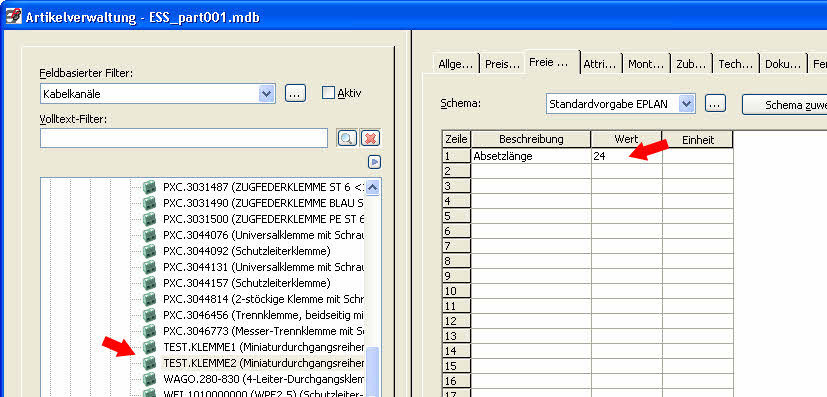827x397 pixels.
Task: Select PXC.3044814 2-stöckige Klemme entry
Action: pyautogui.click(x=263, y=298)
